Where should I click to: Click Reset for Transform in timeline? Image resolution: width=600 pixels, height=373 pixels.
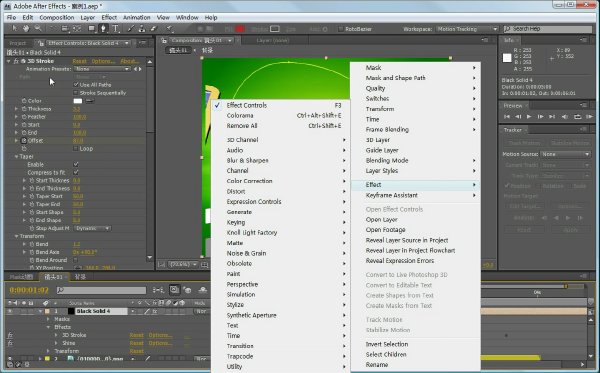(137, 351)
